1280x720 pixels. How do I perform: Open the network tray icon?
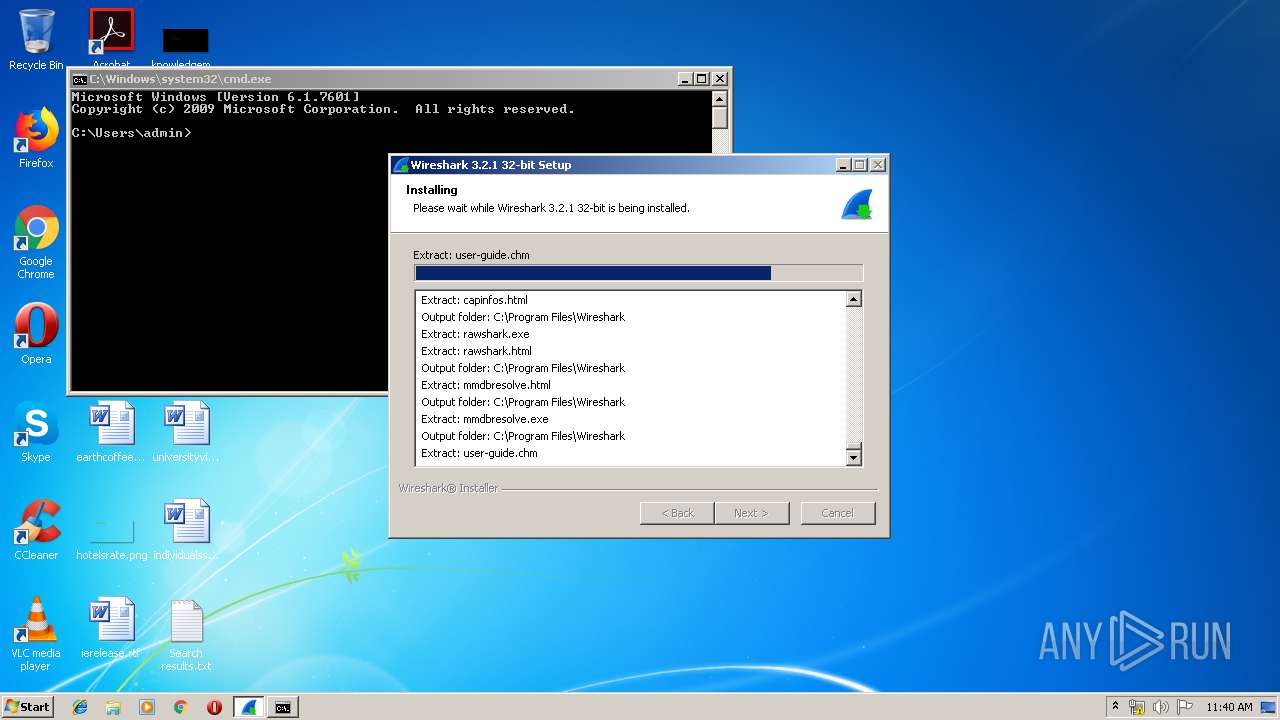[x=1137, y=707]
